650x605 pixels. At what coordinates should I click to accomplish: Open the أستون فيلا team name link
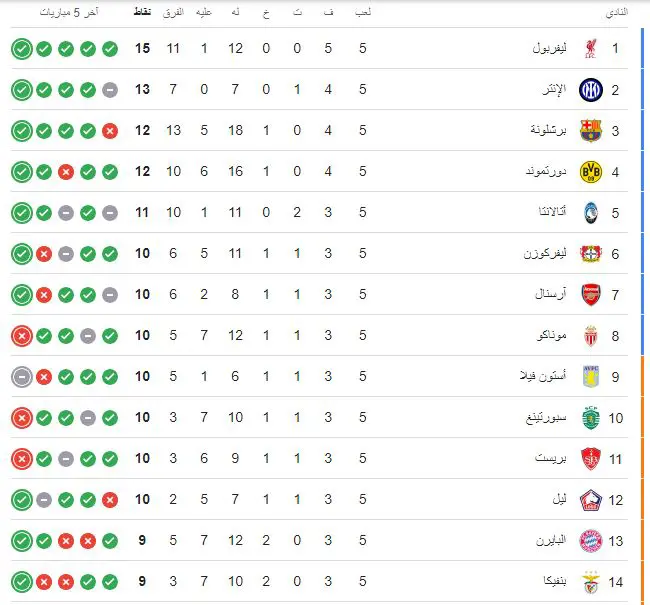(x=543, y=376)
